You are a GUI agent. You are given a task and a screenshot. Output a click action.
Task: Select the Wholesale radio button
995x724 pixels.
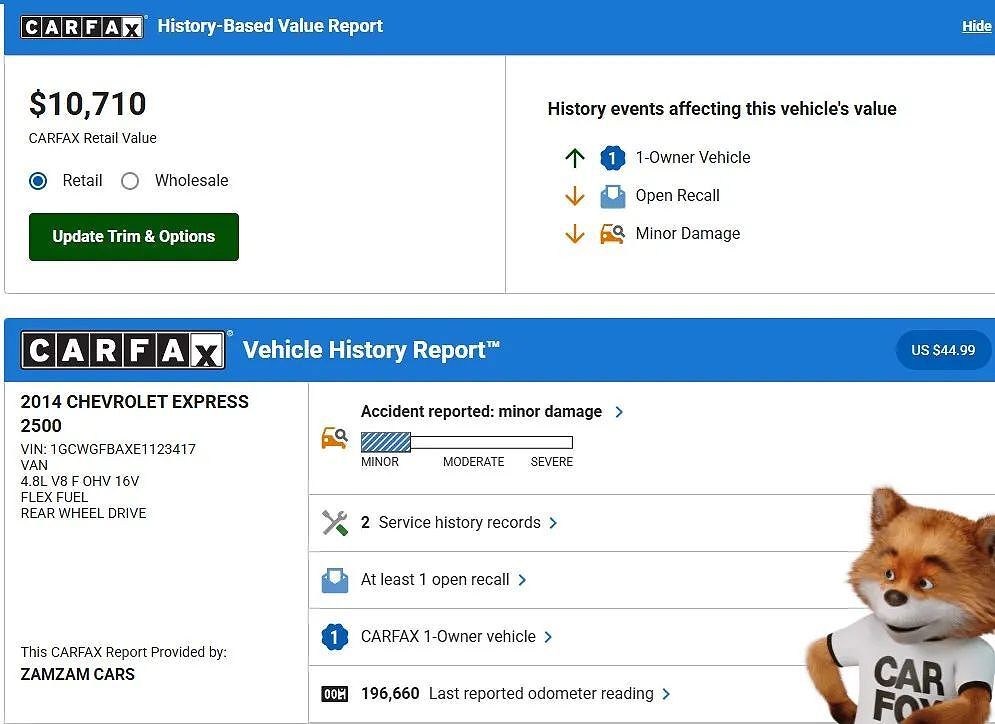(x=130, y=181)
